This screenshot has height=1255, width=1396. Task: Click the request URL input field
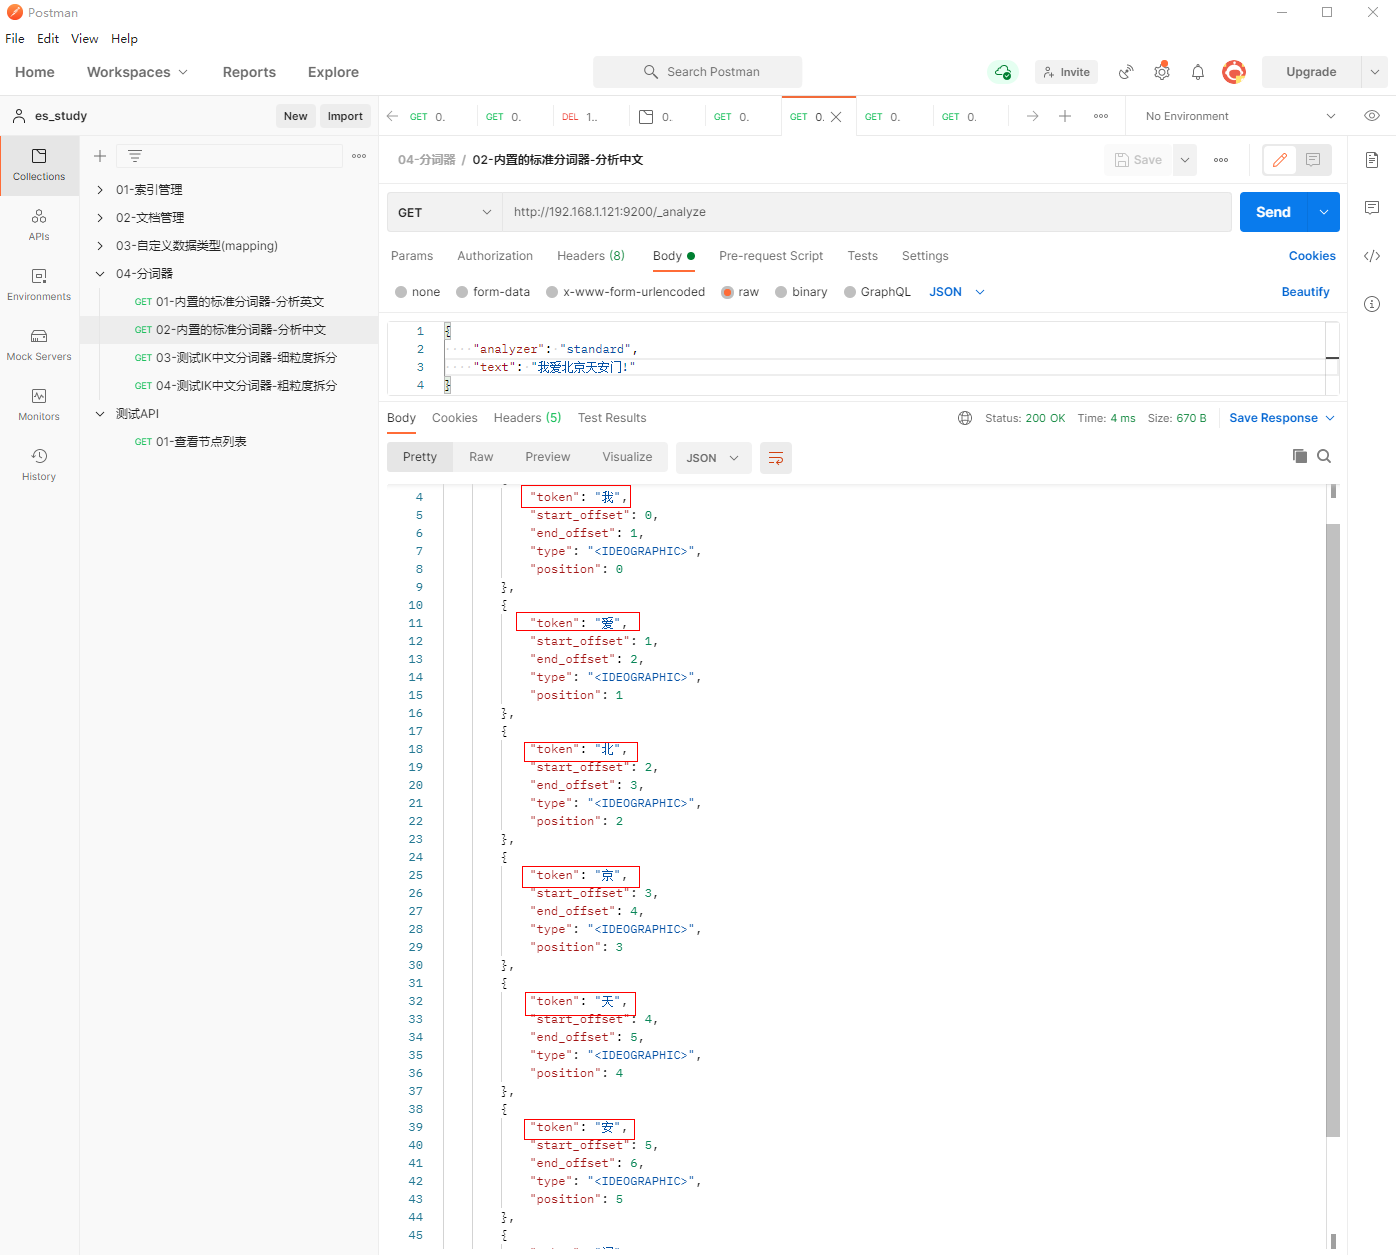pos(865,212)
